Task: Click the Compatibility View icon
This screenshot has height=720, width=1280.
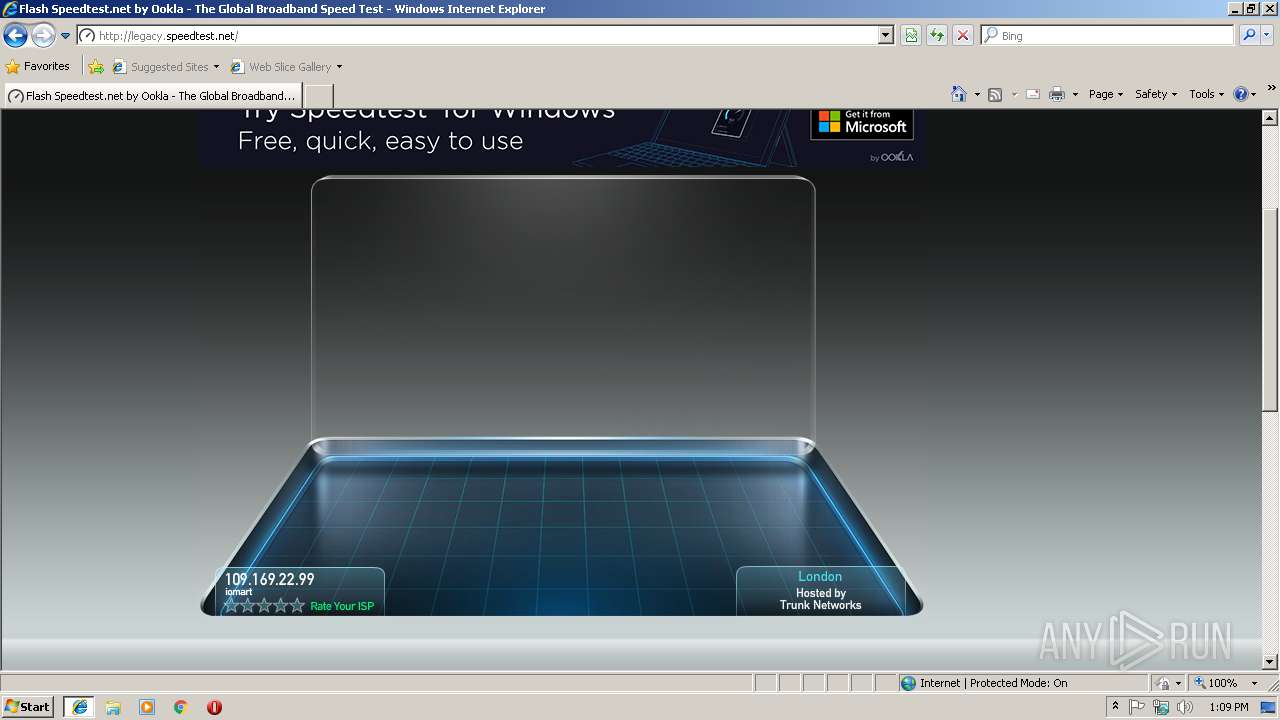Action: pos(911,36)
